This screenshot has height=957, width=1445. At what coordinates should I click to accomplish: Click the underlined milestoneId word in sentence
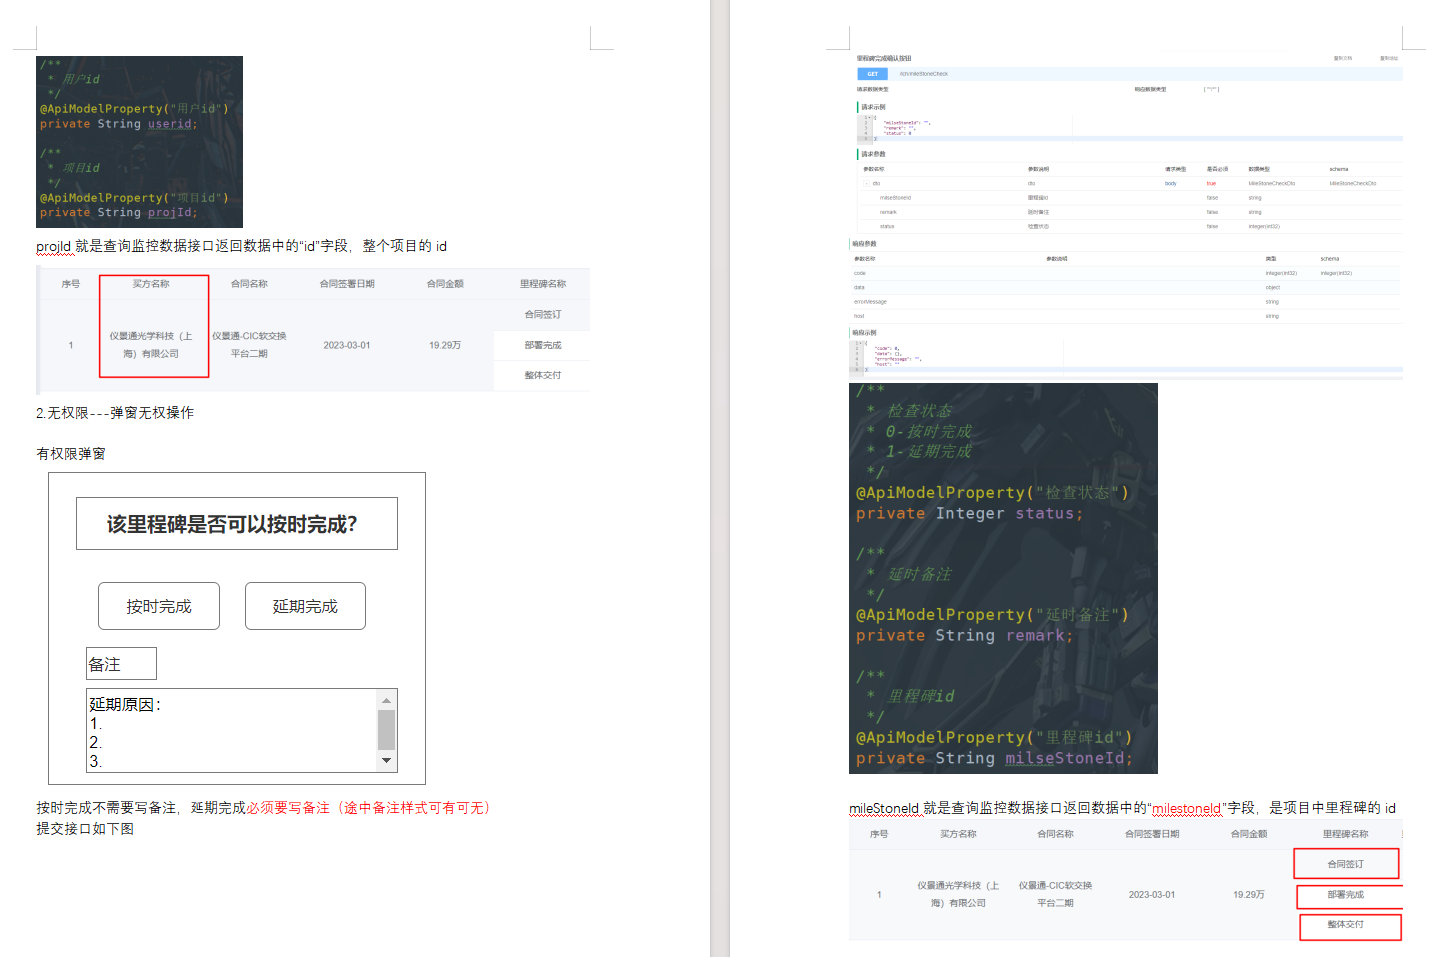pyautogui.click(x=1187, y=808)
